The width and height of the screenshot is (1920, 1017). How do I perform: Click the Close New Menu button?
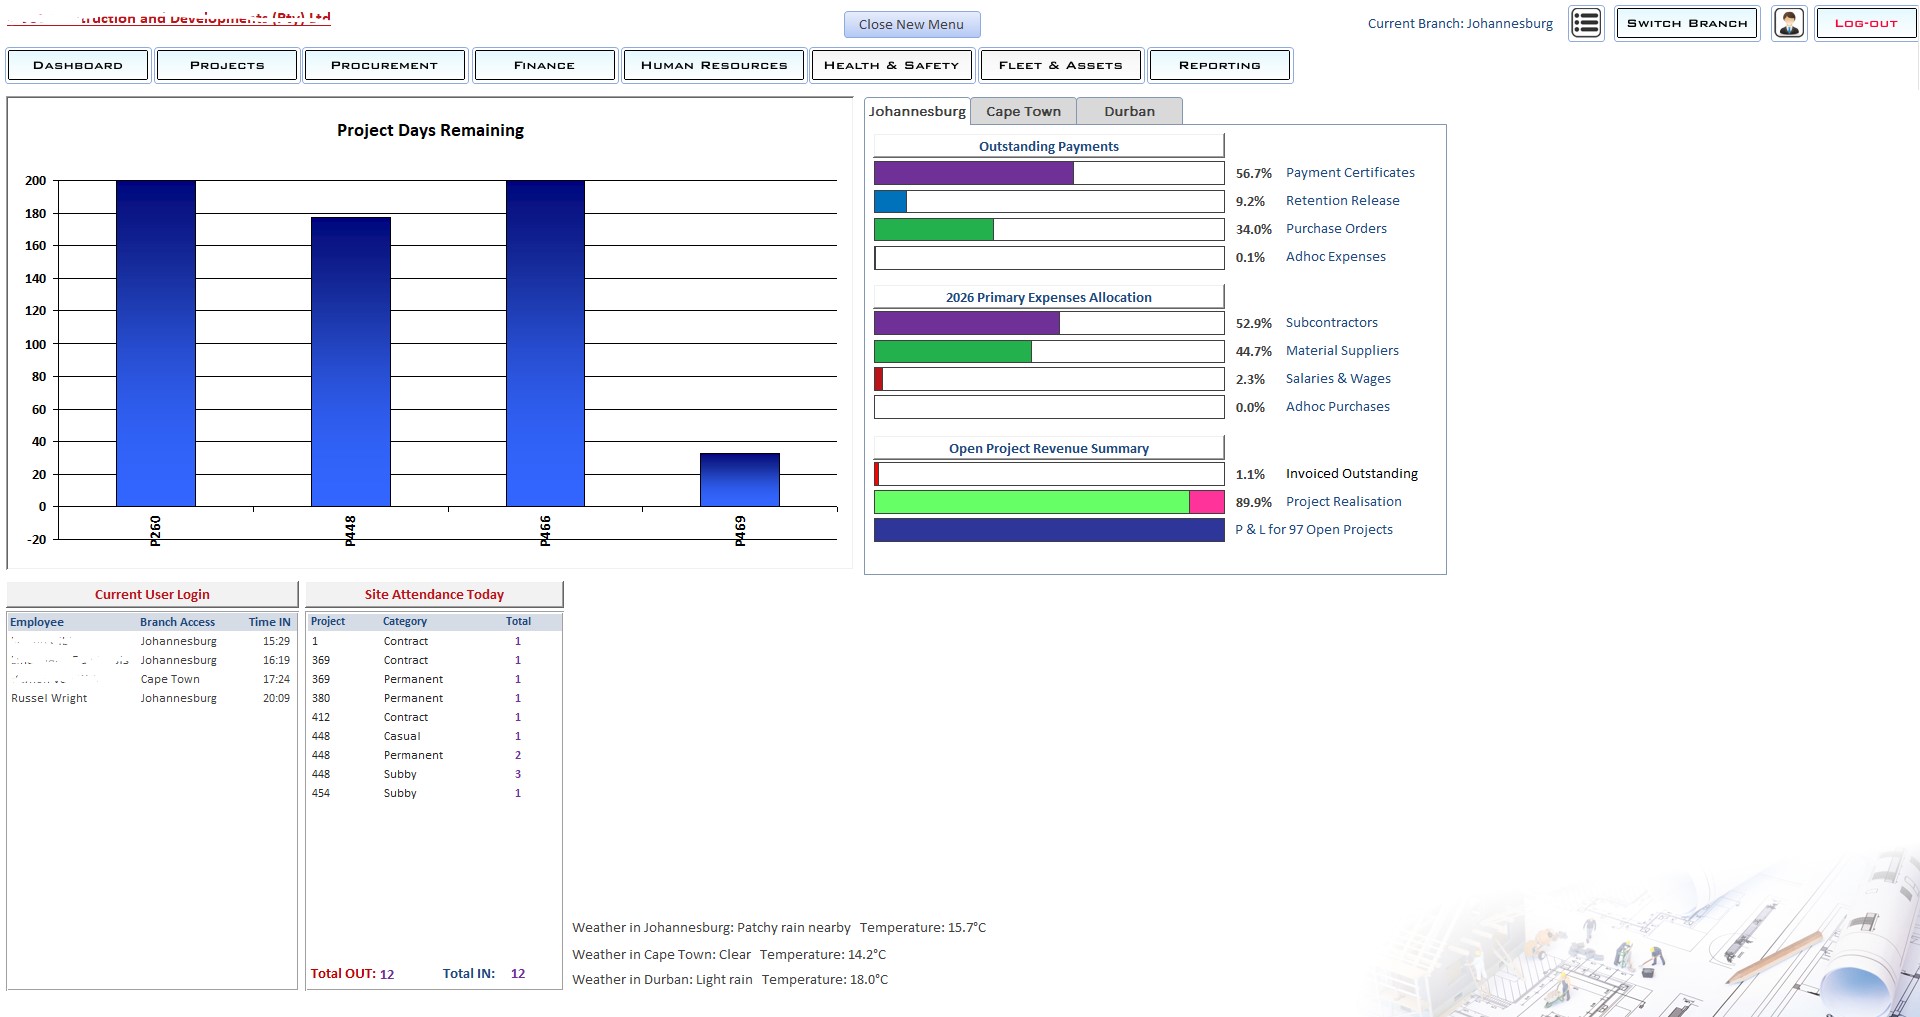click(911, 24)
